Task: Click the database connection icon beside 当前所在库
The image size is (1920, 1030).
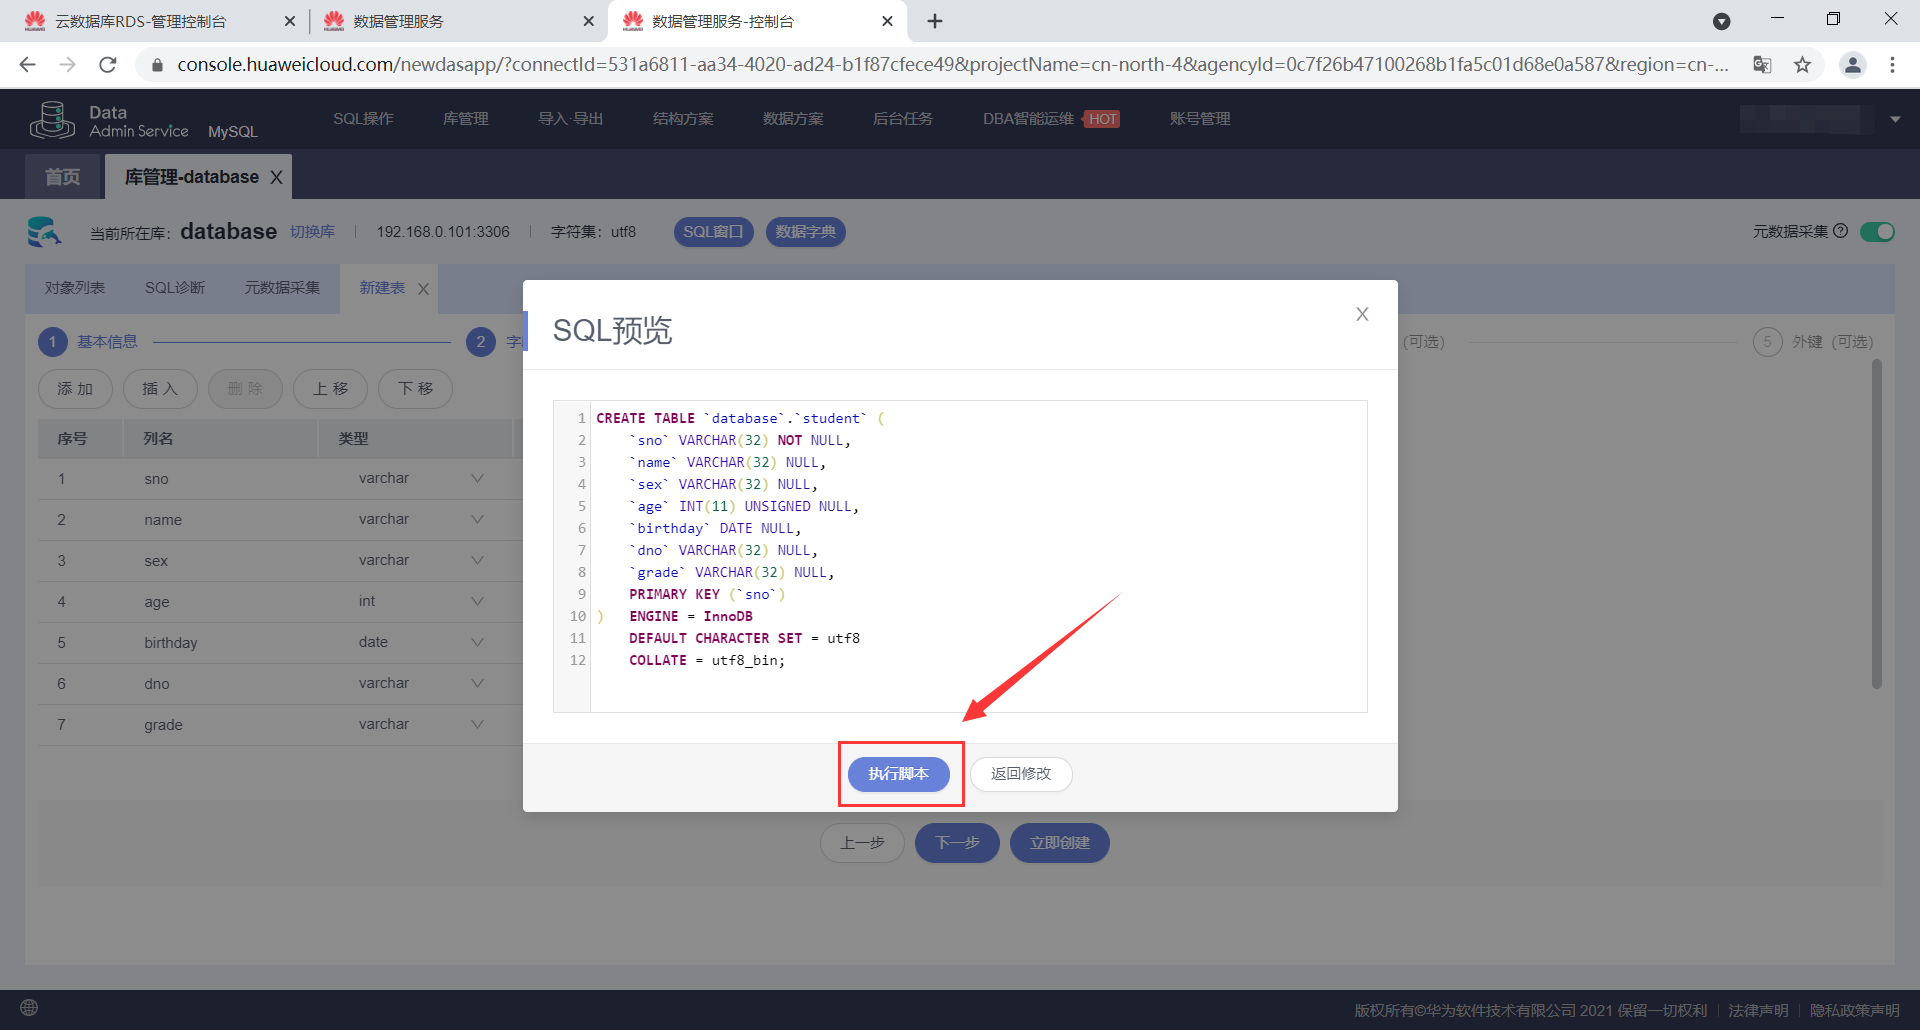Action: [45, 231]
